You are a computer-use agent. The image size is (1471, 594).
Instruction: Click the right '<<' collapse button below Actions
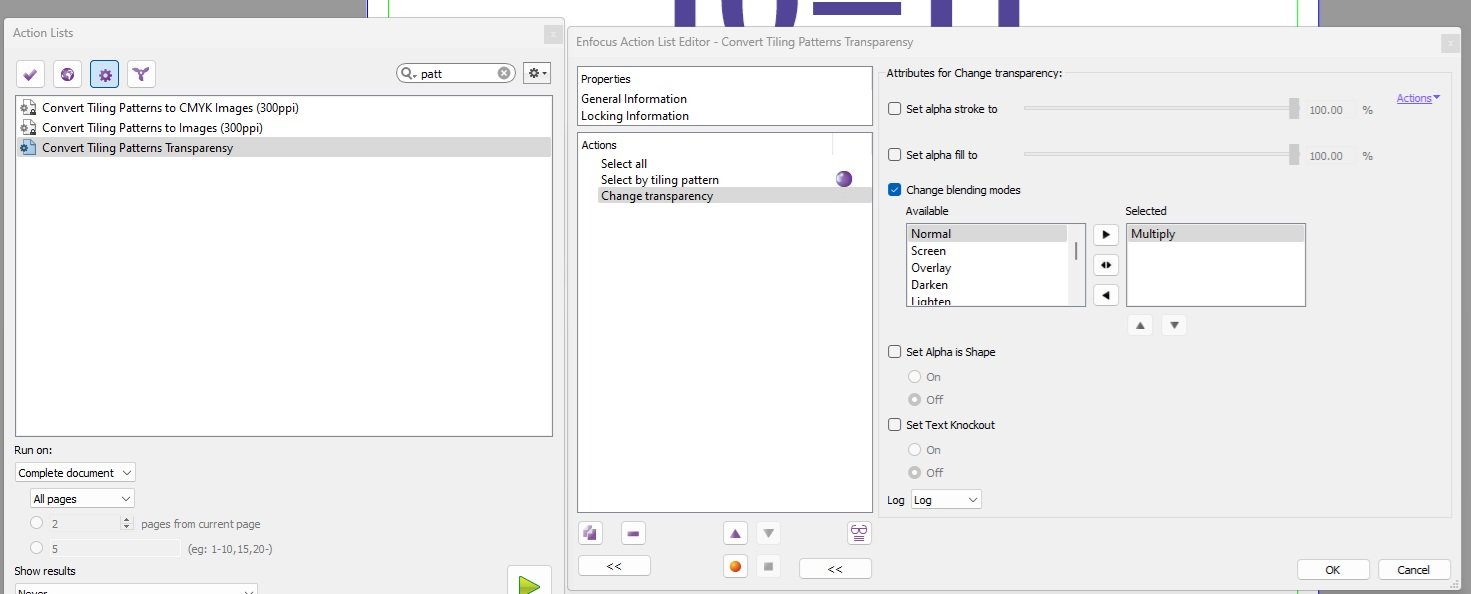pos(835,568)
